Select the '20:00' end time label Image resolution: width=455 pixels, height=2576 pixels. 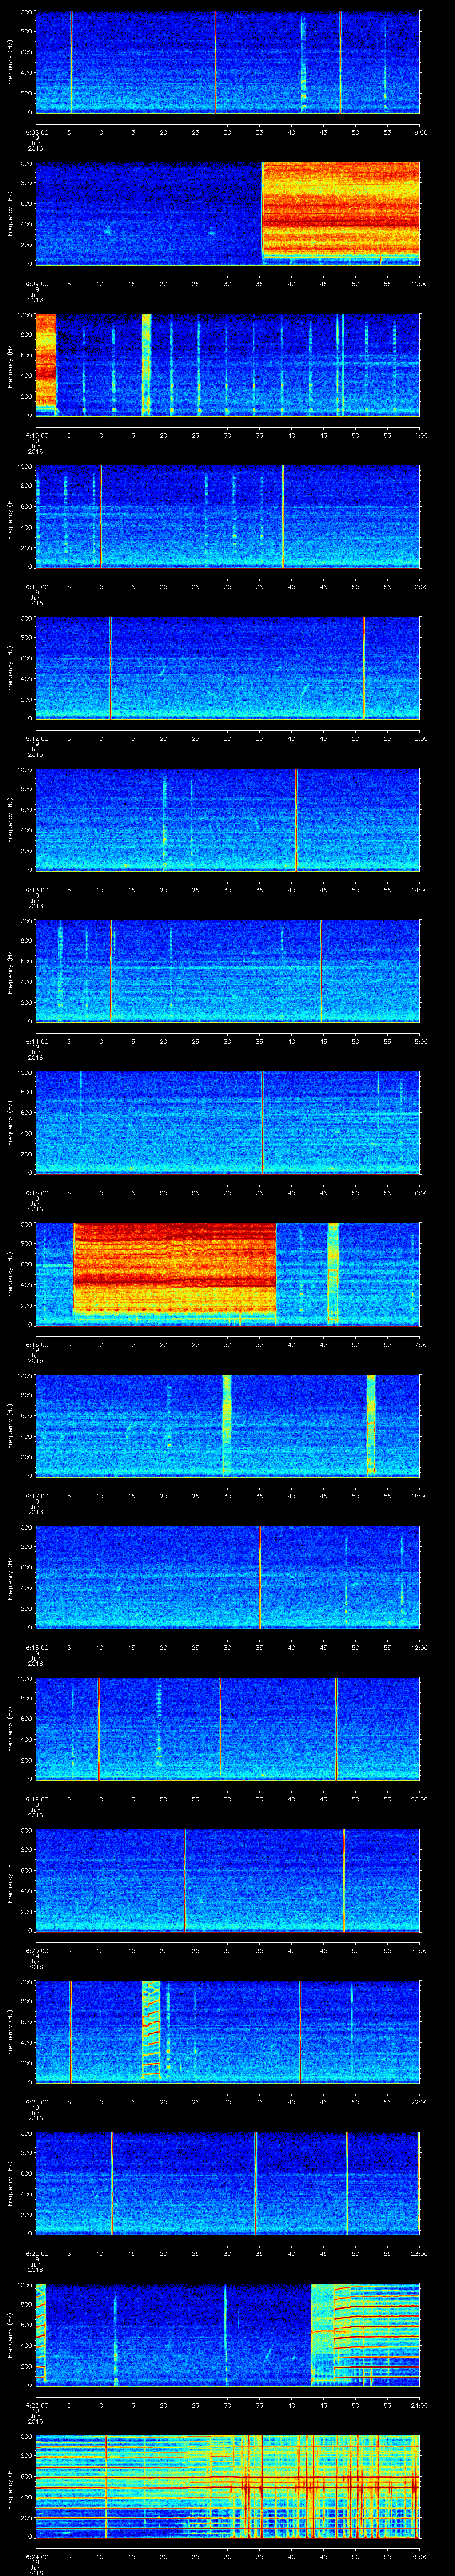pos(420,1799)
